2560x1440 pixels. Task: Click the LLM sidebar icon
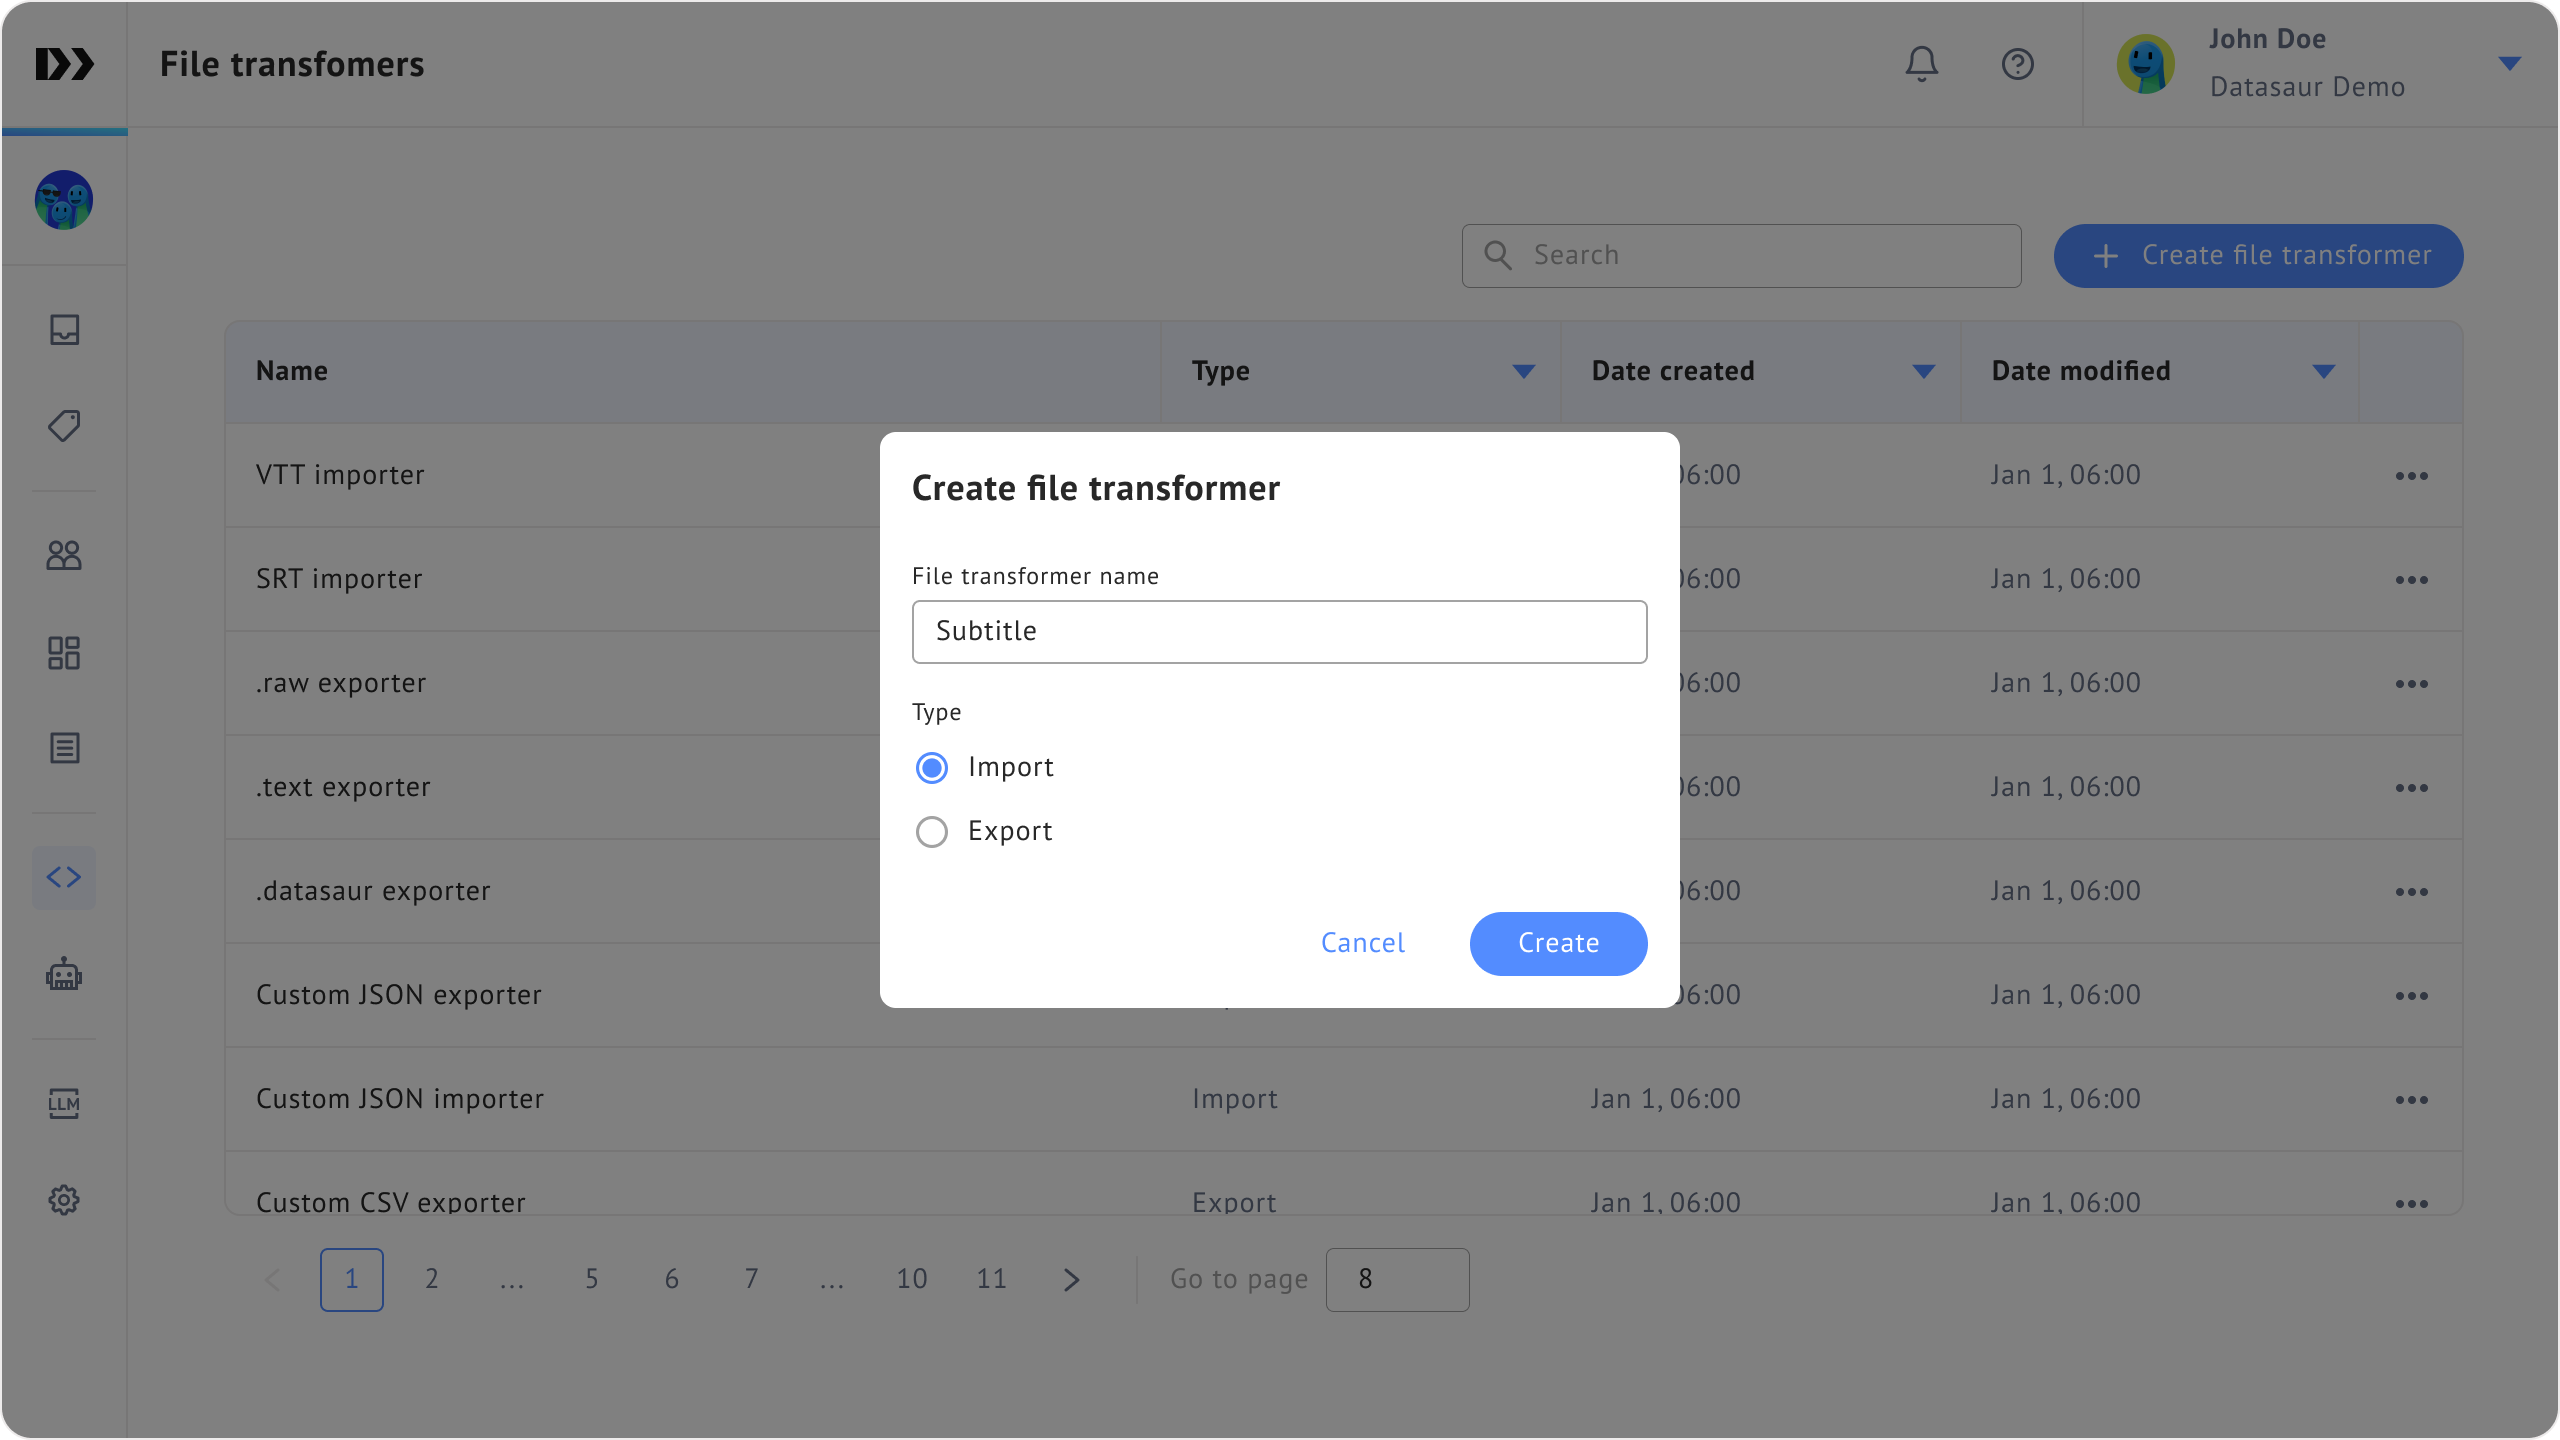[64, 1103]
